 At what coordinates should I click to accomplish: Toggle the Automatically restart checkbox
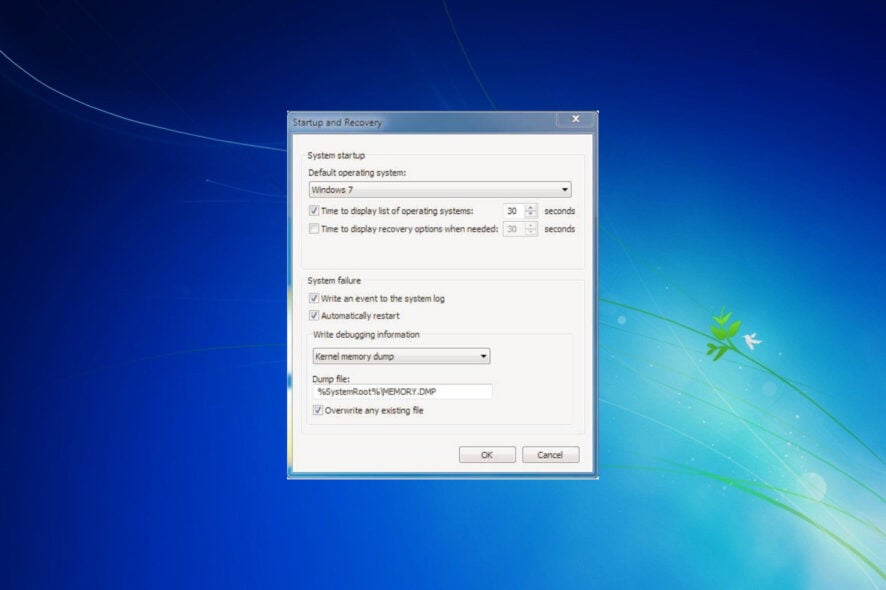click(314, 316)
